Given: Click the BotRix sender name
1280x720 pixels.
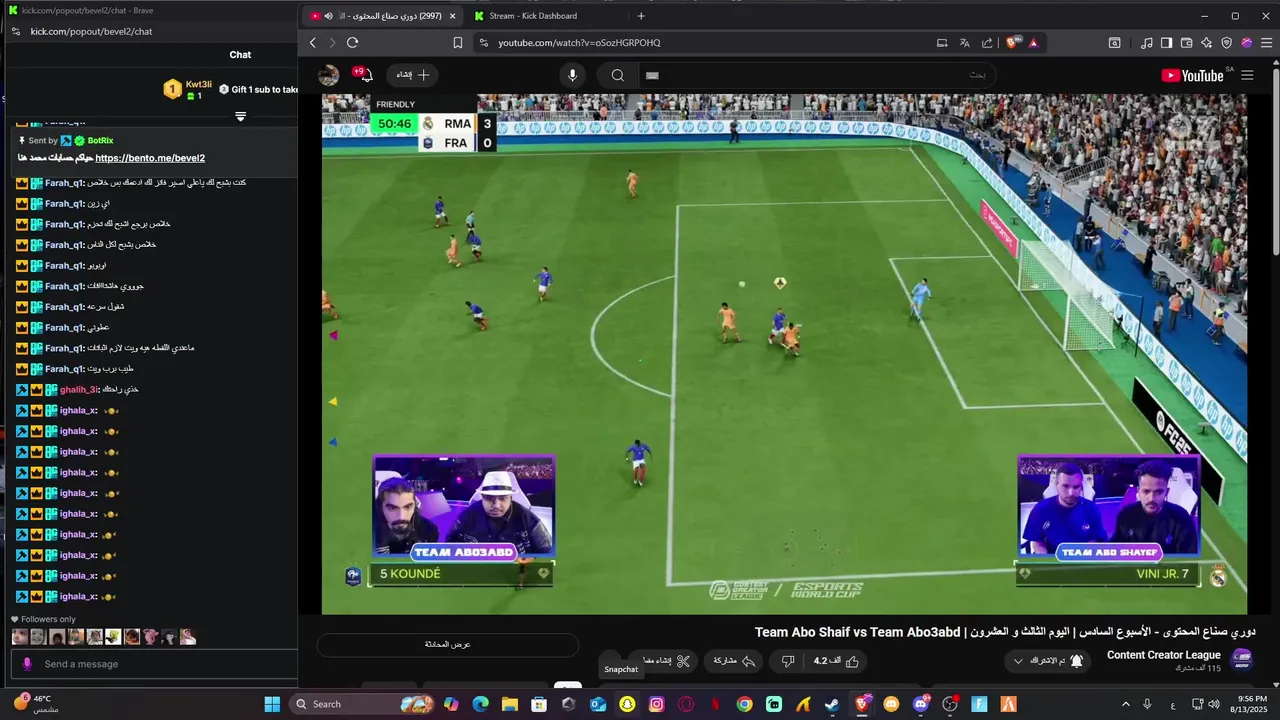Looking at the screenshot, I should point(100,141).
